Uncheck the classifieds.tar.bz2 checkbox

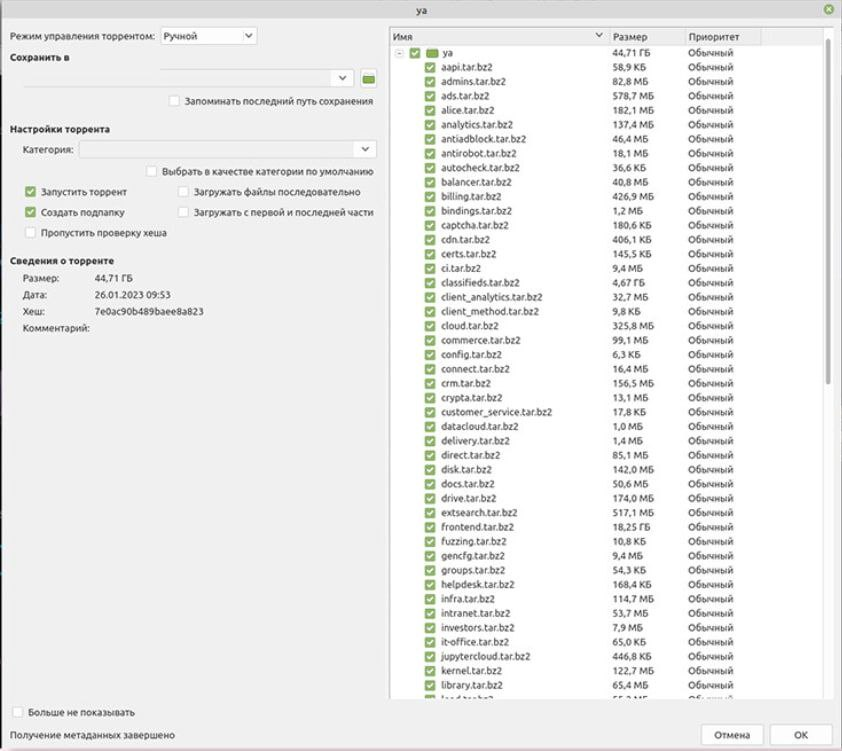[x=430, y=282]
